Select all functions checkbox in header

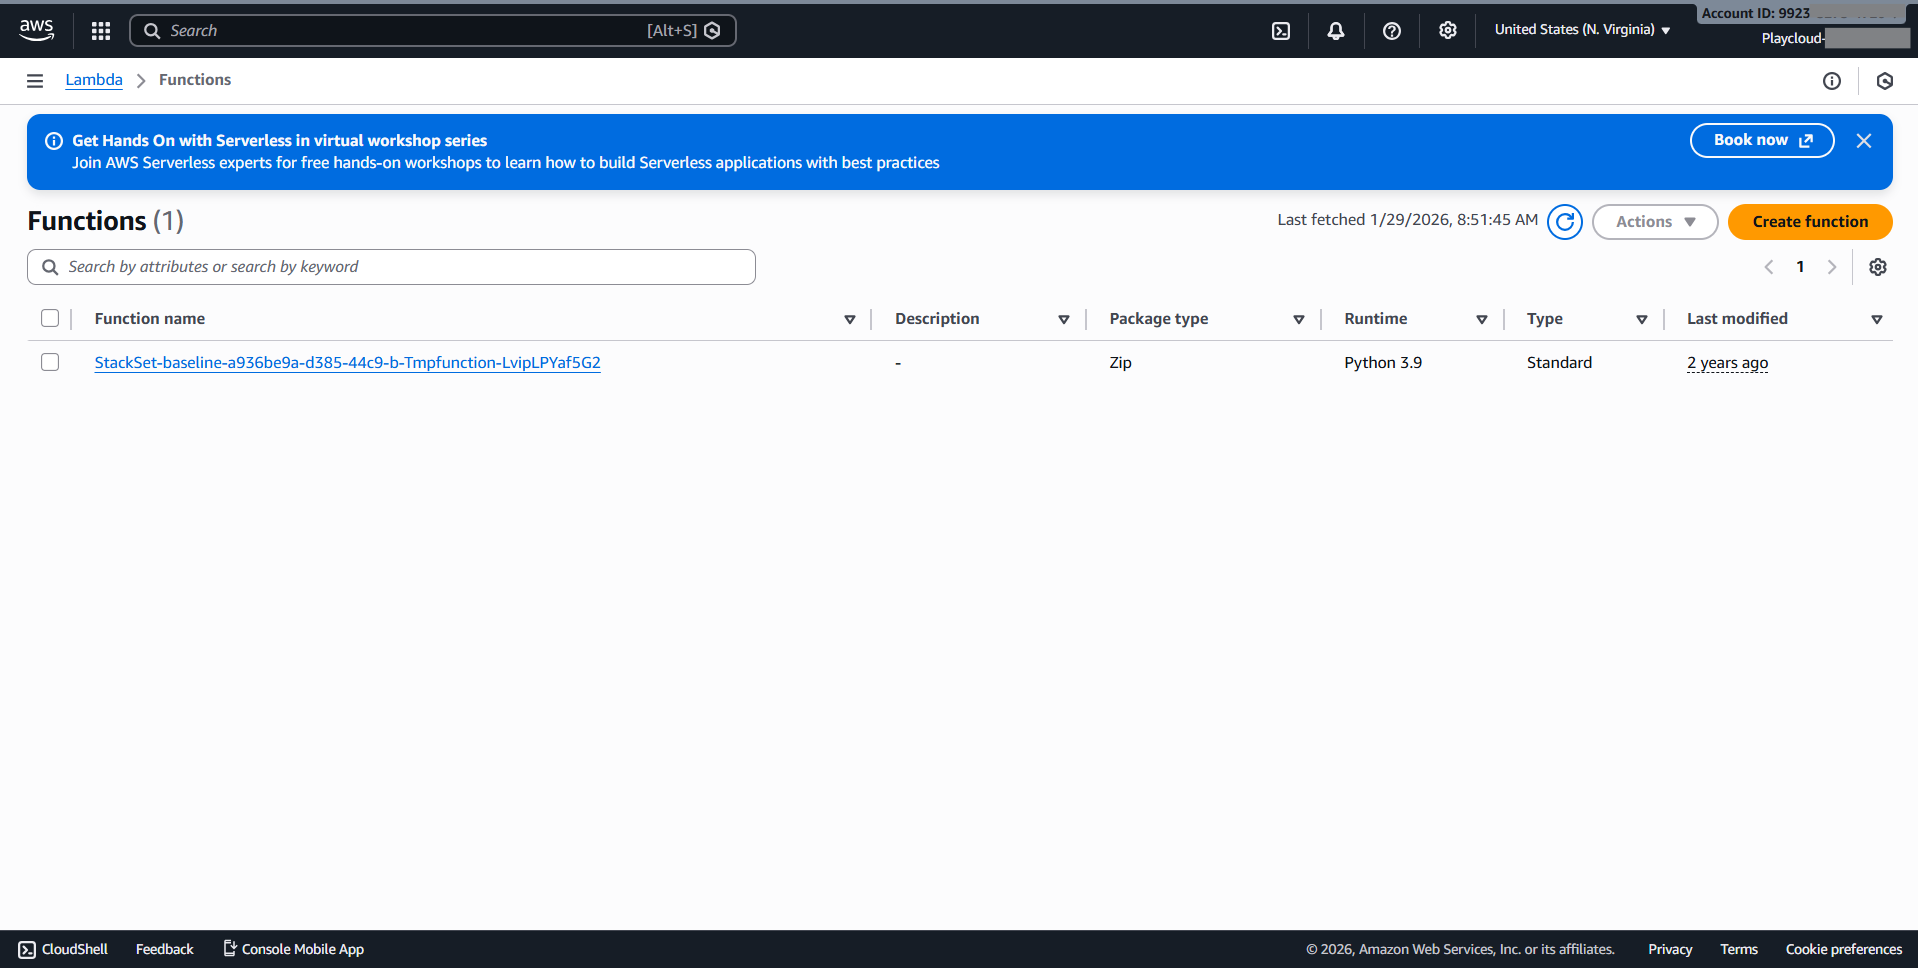(50, 318)
